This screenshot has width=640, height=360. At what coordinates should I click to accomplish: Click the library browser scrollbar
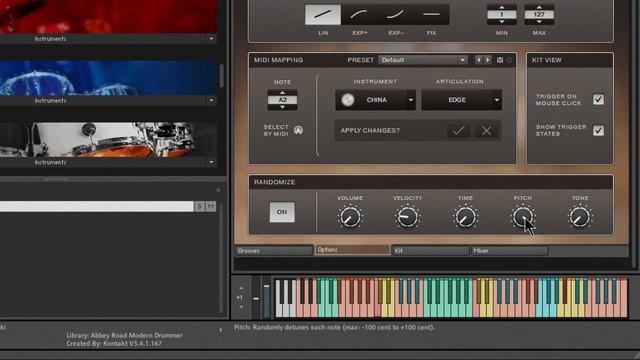click(x=222, y=76)
